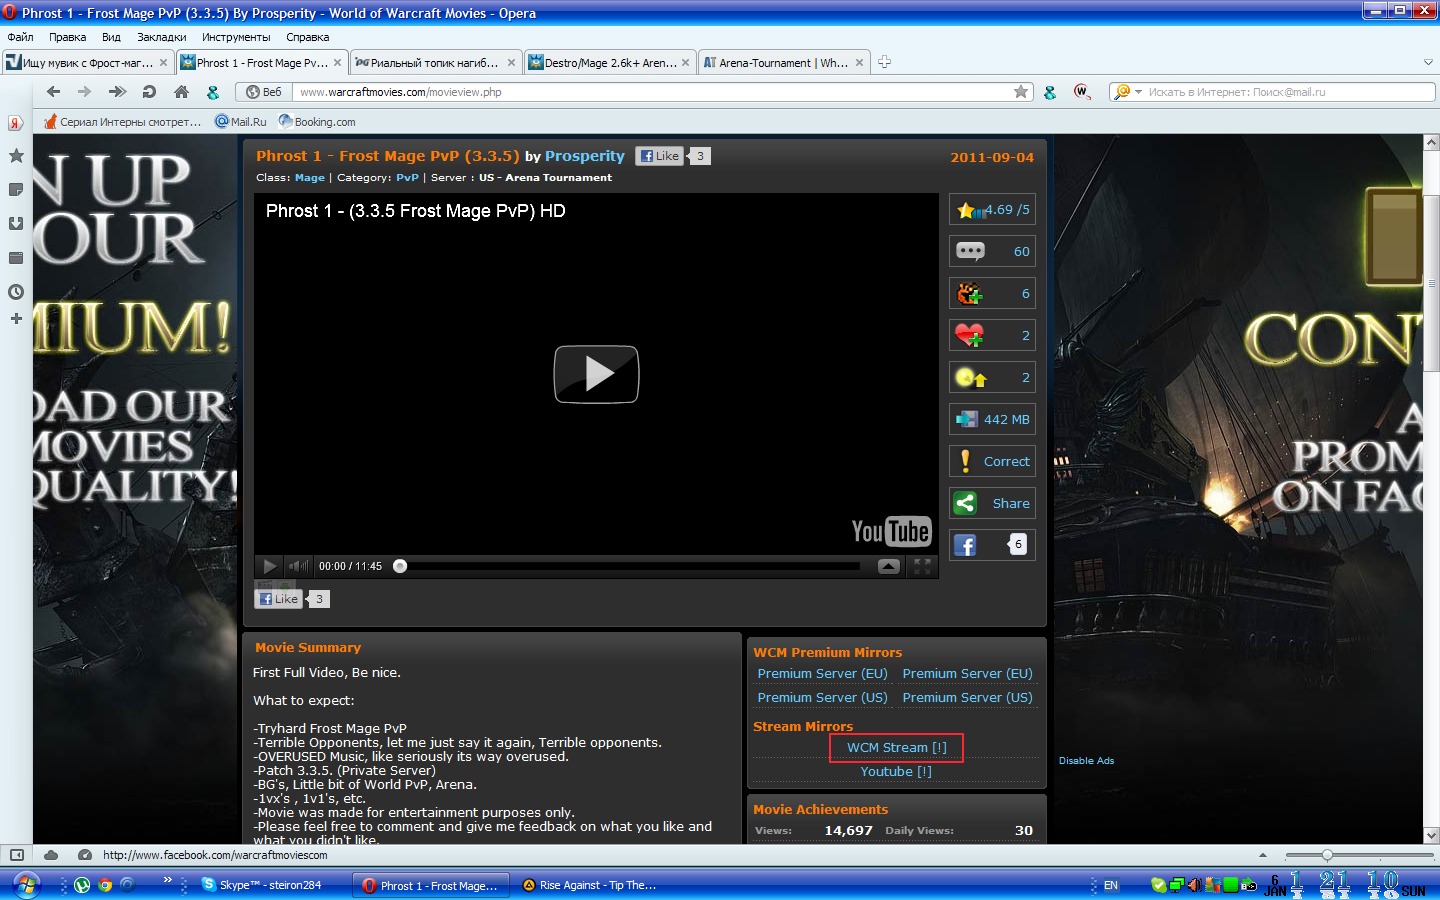Switch to Rise Against taskbar window
1440x900 pixels.
(x=590, y=885)
